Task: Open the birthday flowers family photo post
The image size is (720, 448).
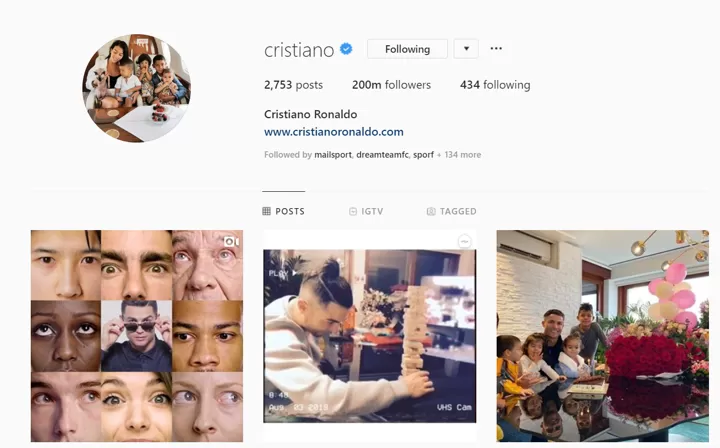Action: click(602, 336)
